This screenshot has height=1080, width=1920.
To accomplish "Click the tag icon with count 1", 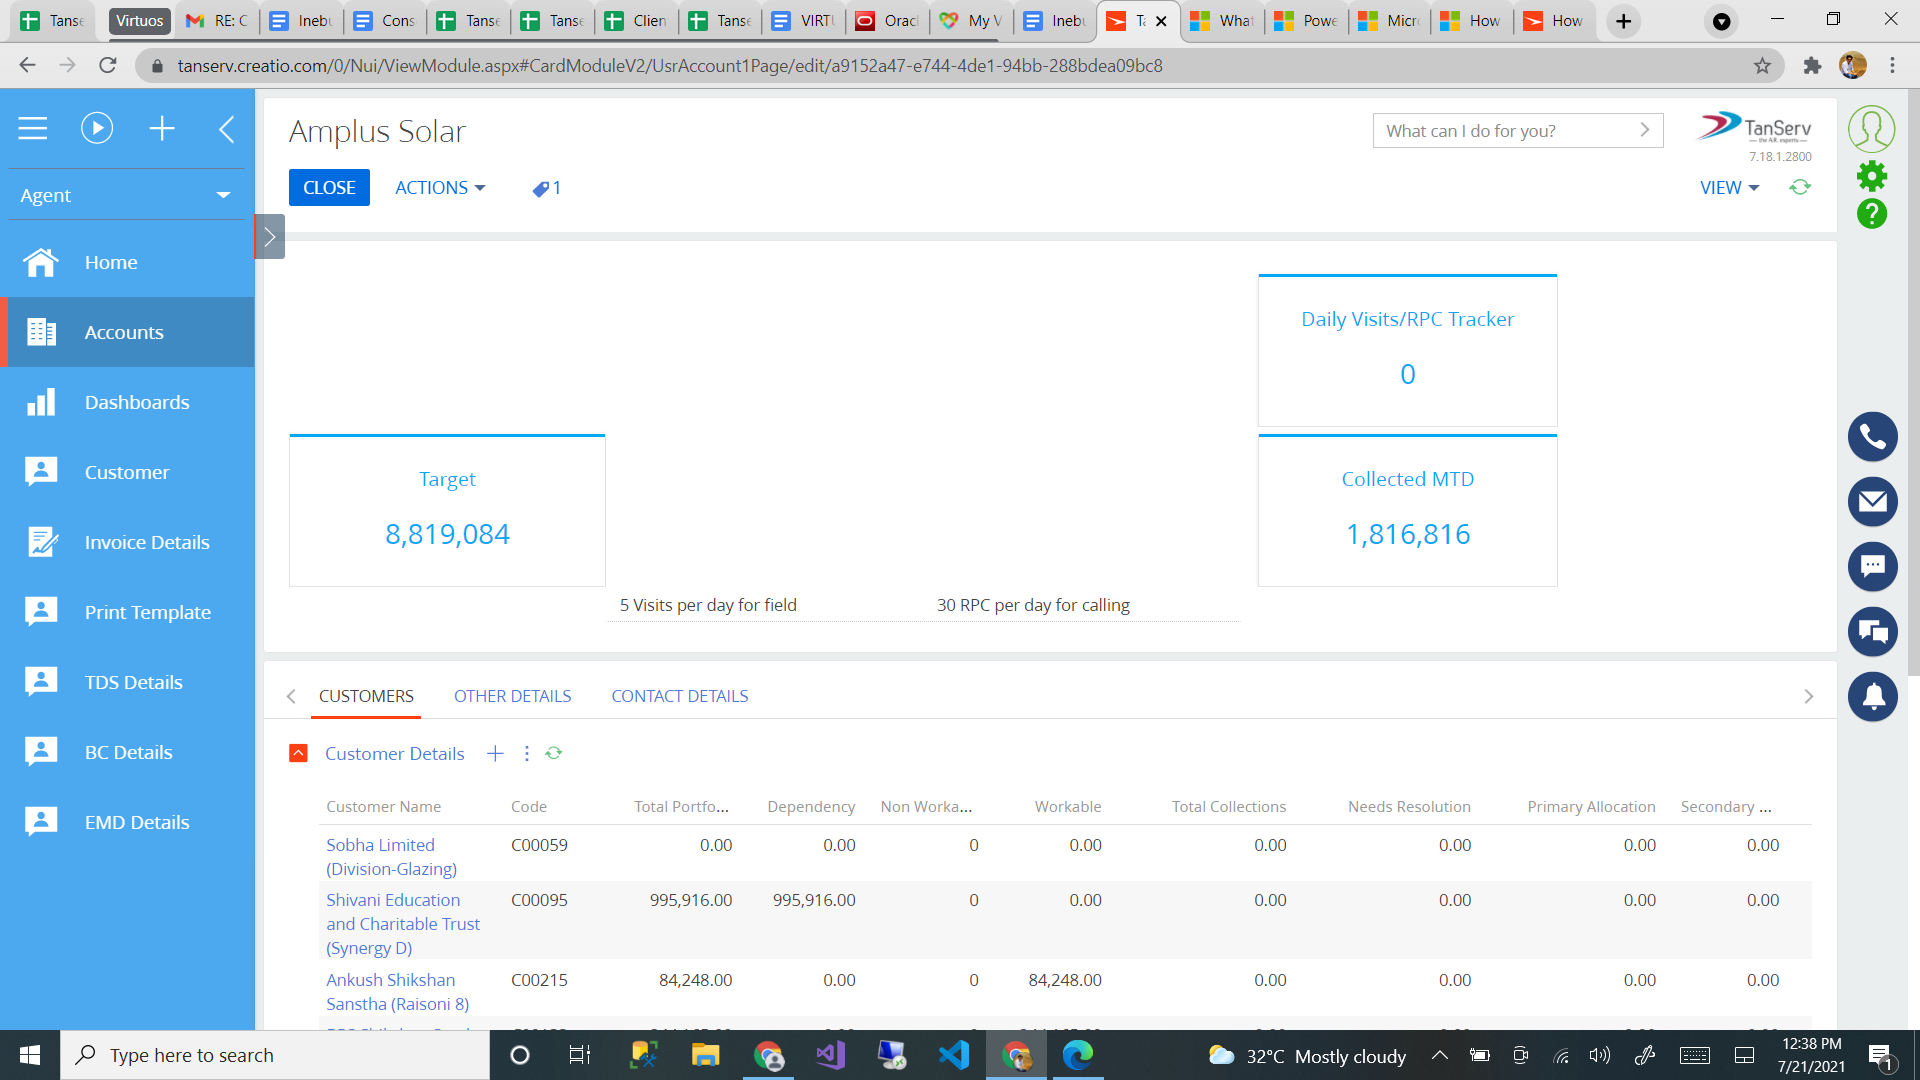I will (x=546, y=188).
